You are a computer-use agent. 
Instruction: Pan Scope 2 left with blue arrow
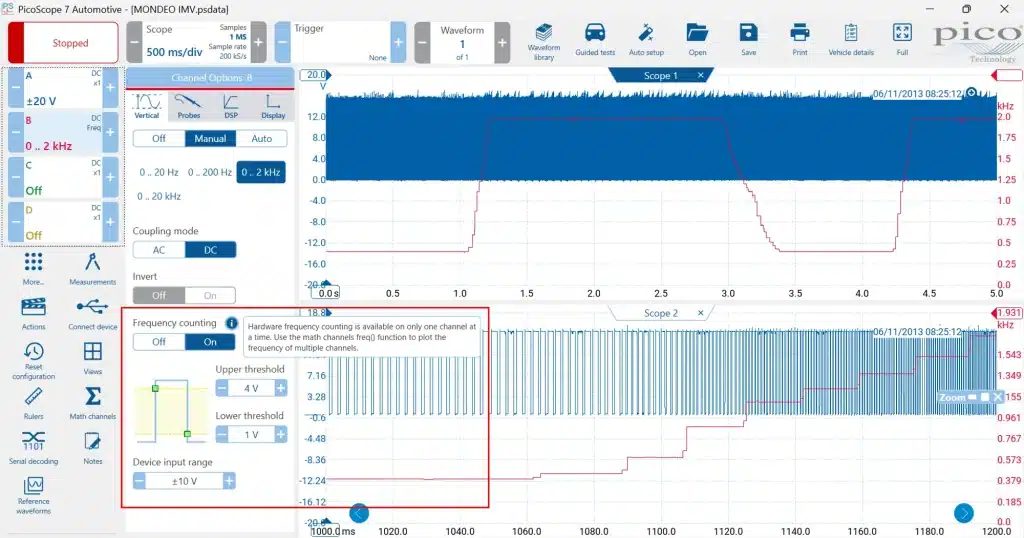(359, 513)
